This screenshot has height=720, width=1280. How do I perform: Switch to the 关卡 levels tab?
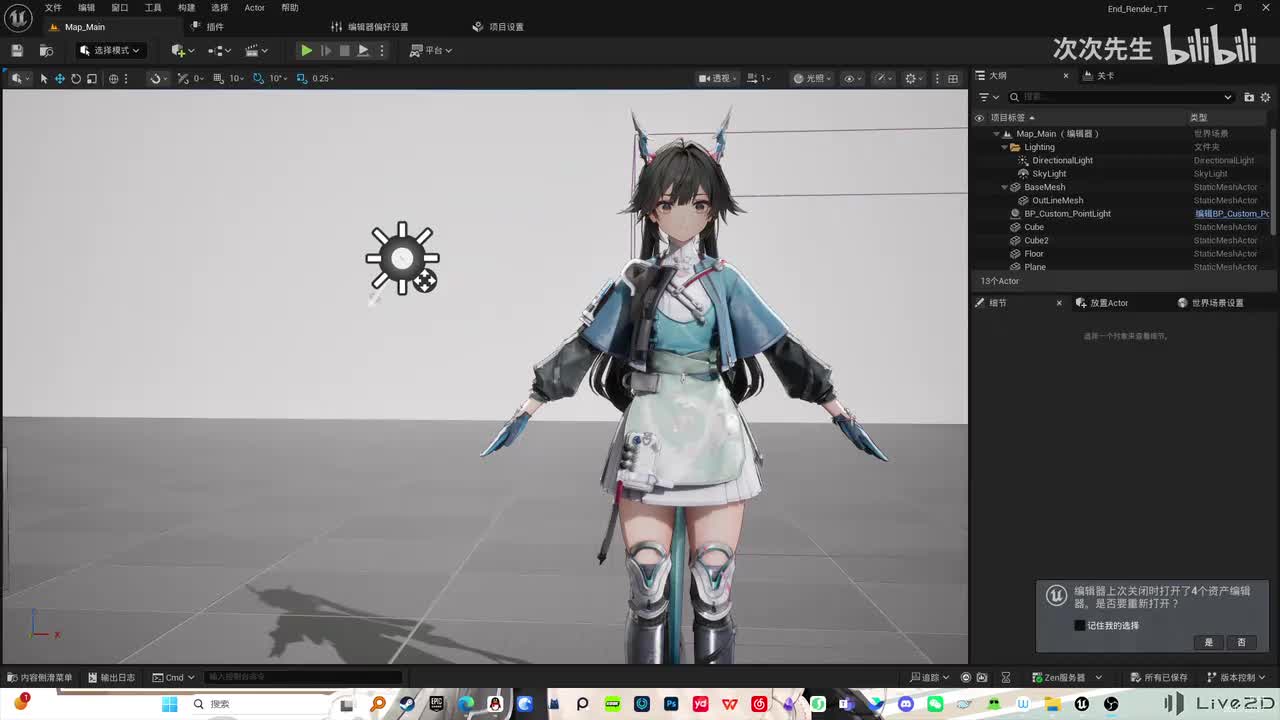coord(1099,76)
